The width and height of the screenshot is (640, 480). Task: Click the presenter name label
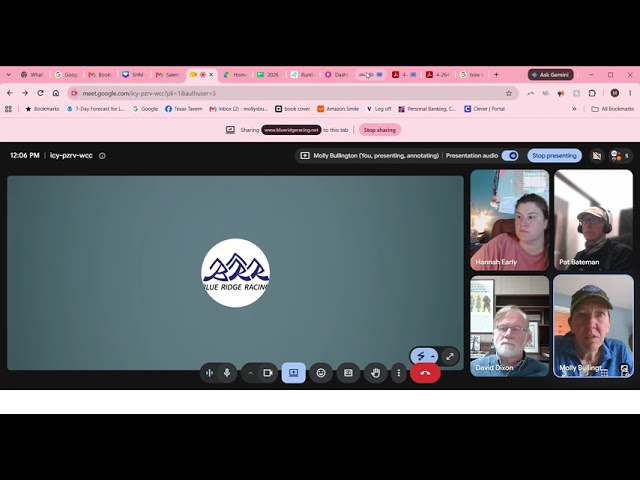click(376, 156)
